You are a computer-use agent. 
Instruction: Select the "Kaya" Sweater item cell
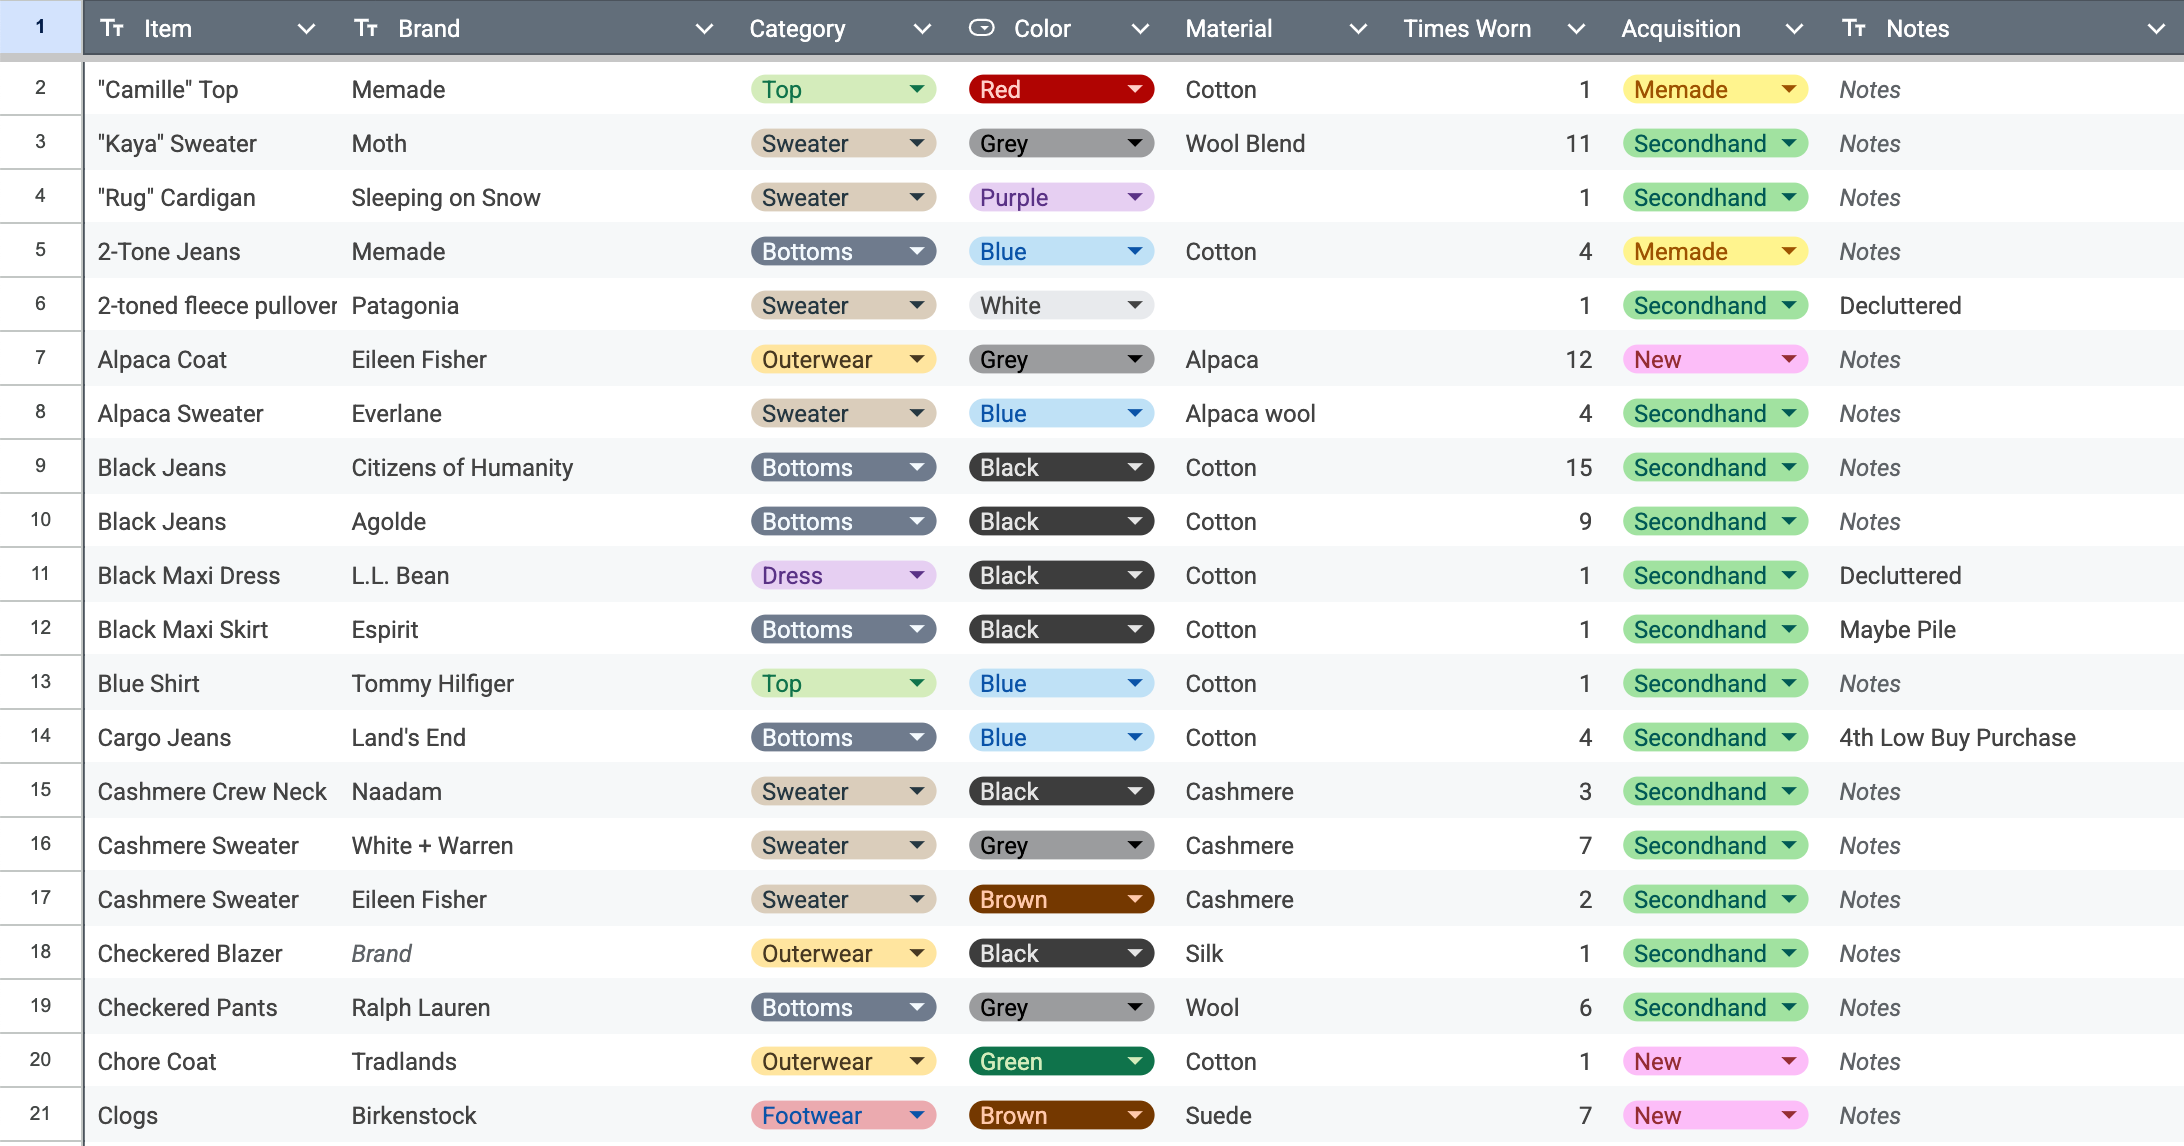point(212,143)
